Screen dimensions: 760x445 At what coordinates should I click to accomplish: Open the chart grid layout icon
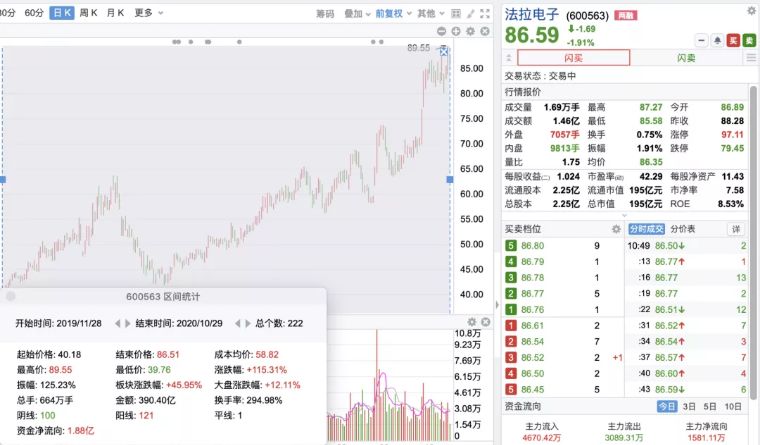456,14
